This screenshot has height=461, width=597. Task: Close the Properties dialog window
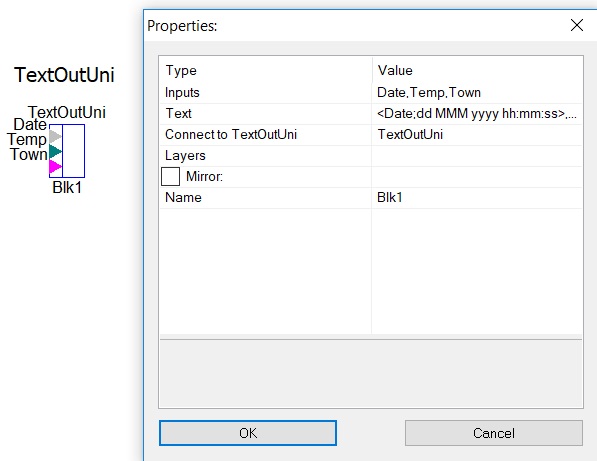tap(577, 25)
